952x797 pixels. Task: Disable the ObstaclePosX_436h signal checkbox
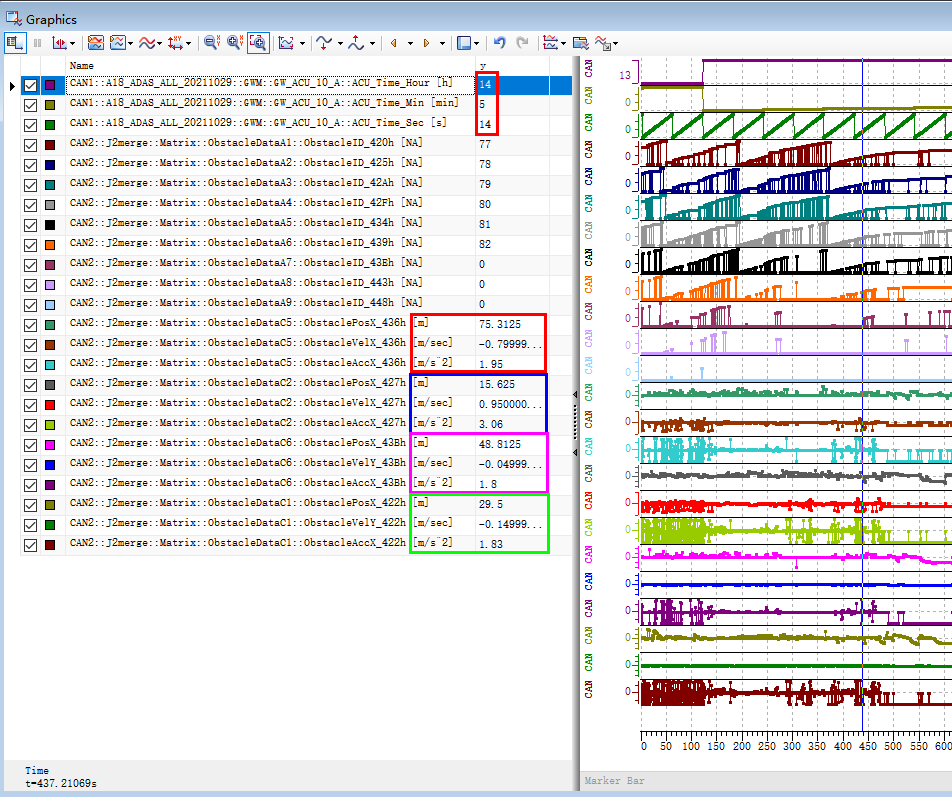click(30, 325)
